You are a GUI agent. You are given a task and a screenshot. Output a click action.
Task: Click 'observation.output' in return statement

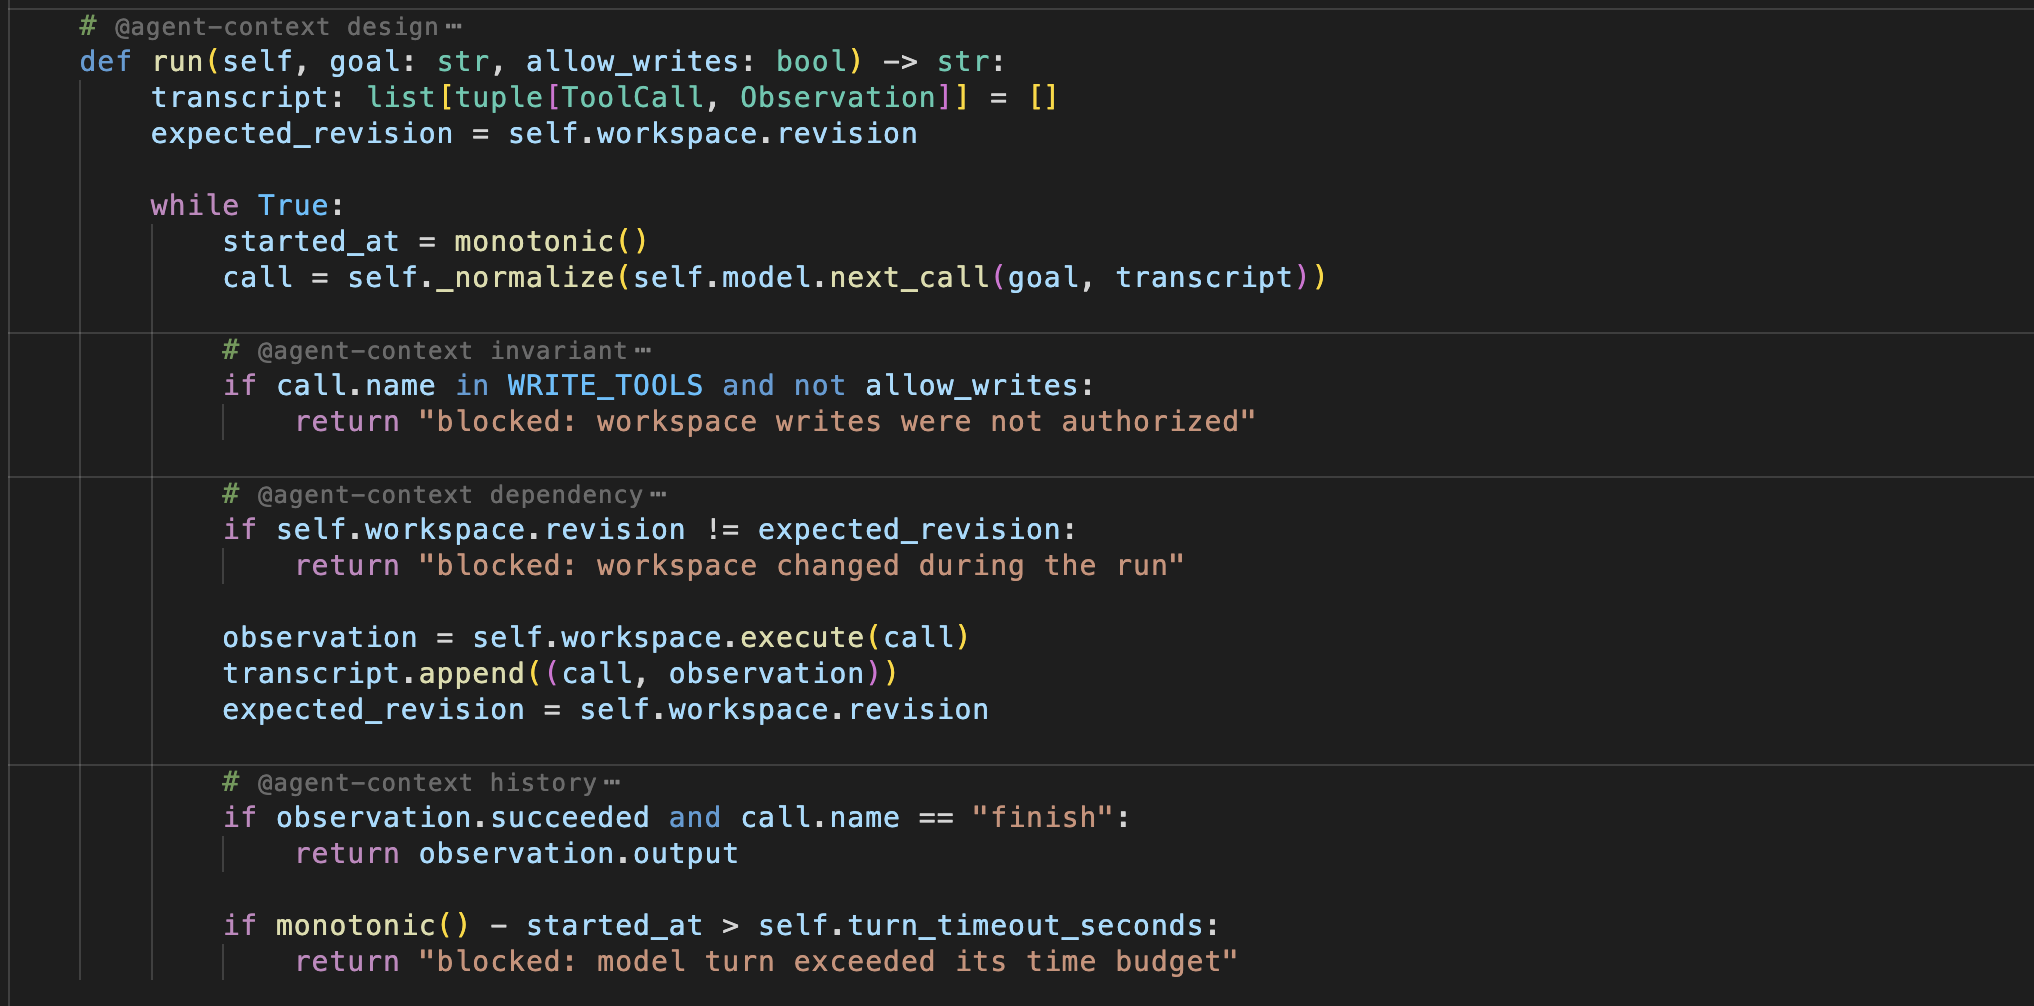pyautogui.click(x=578, y=854)
